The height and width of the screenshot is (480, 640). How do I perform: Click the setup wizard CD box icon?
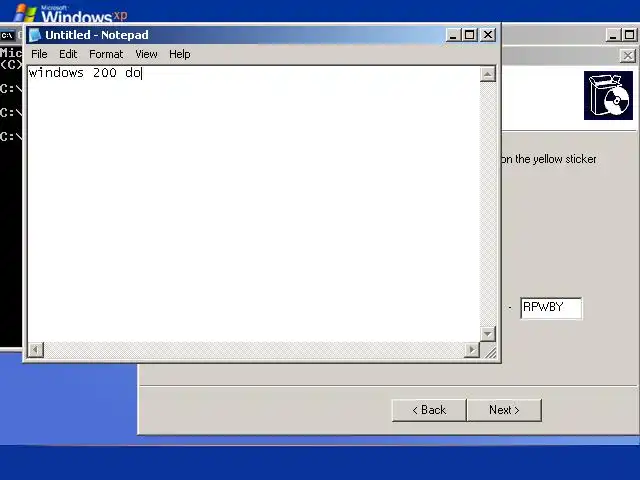point(608,96)
